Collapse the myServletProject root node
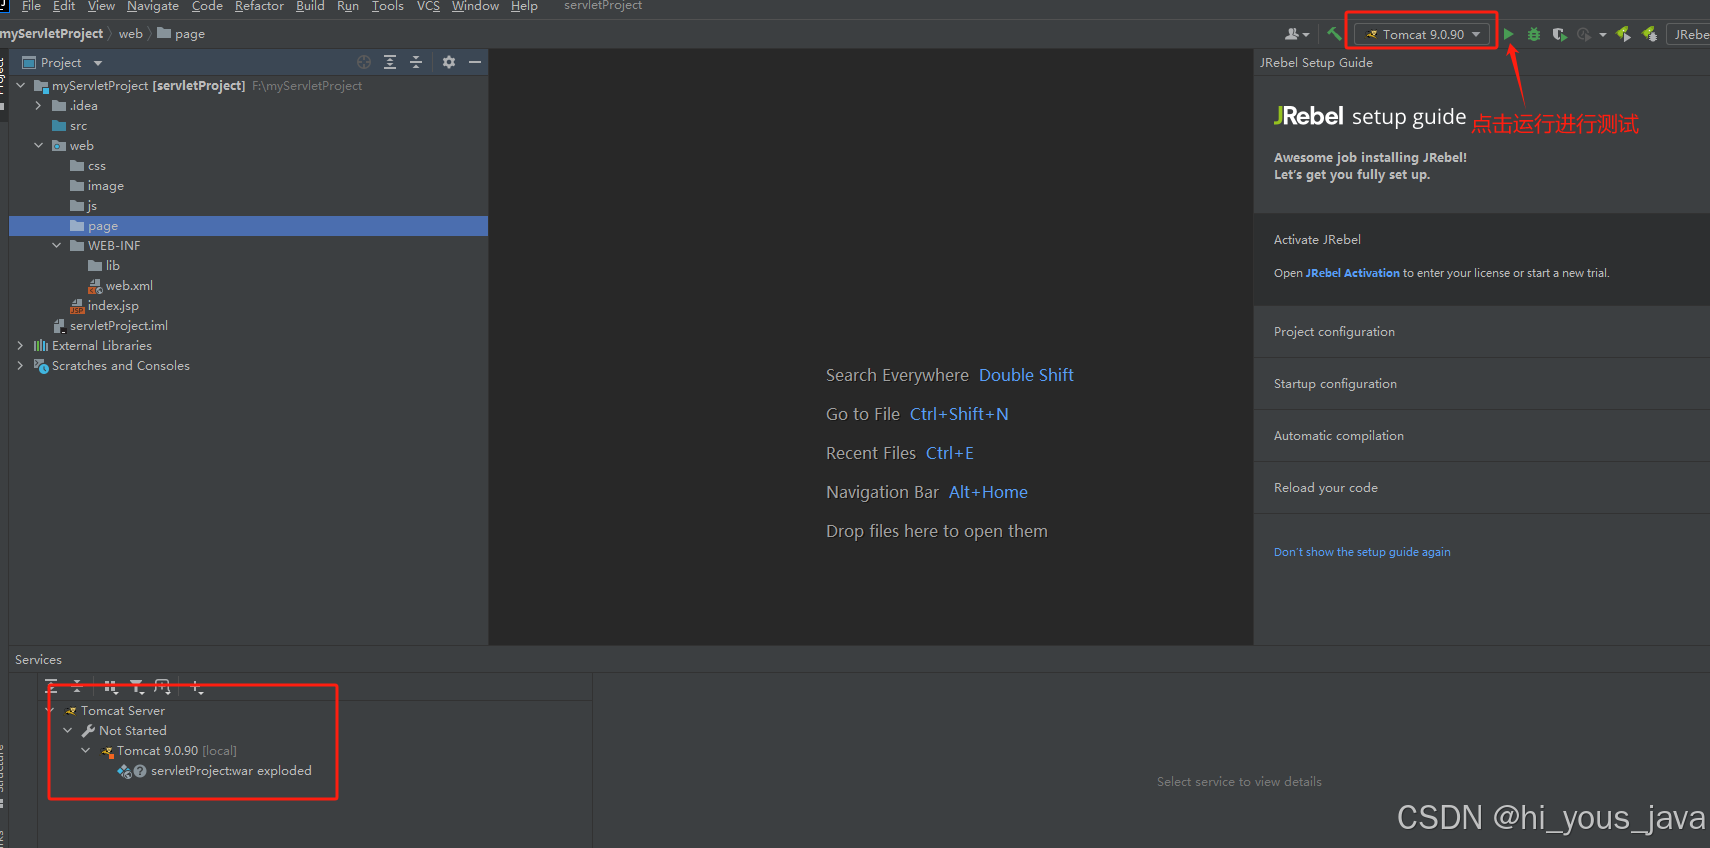The height and width of the screenshot is (848, 1710). (21, 86)
